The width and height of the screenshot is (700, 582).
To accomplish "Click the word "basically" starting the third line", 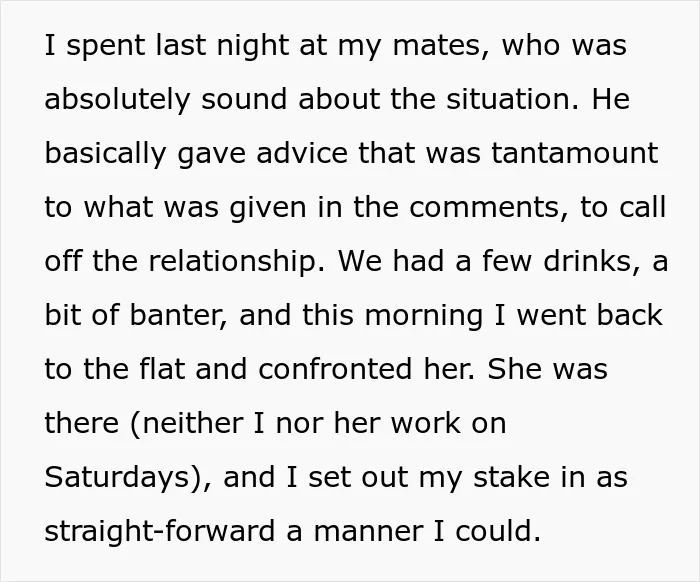I will (105, 154).
